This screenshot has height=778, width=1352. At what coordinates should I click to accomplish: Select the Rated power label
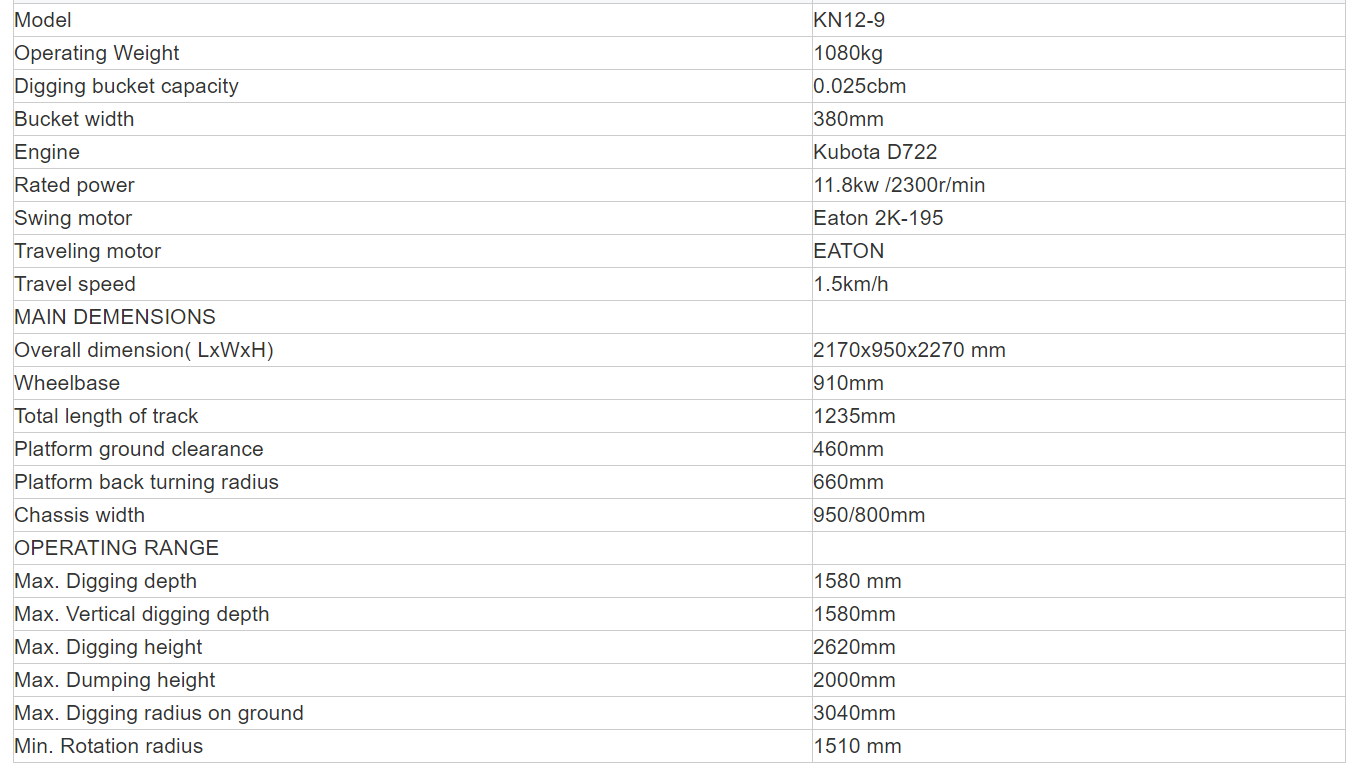[74, 185]
